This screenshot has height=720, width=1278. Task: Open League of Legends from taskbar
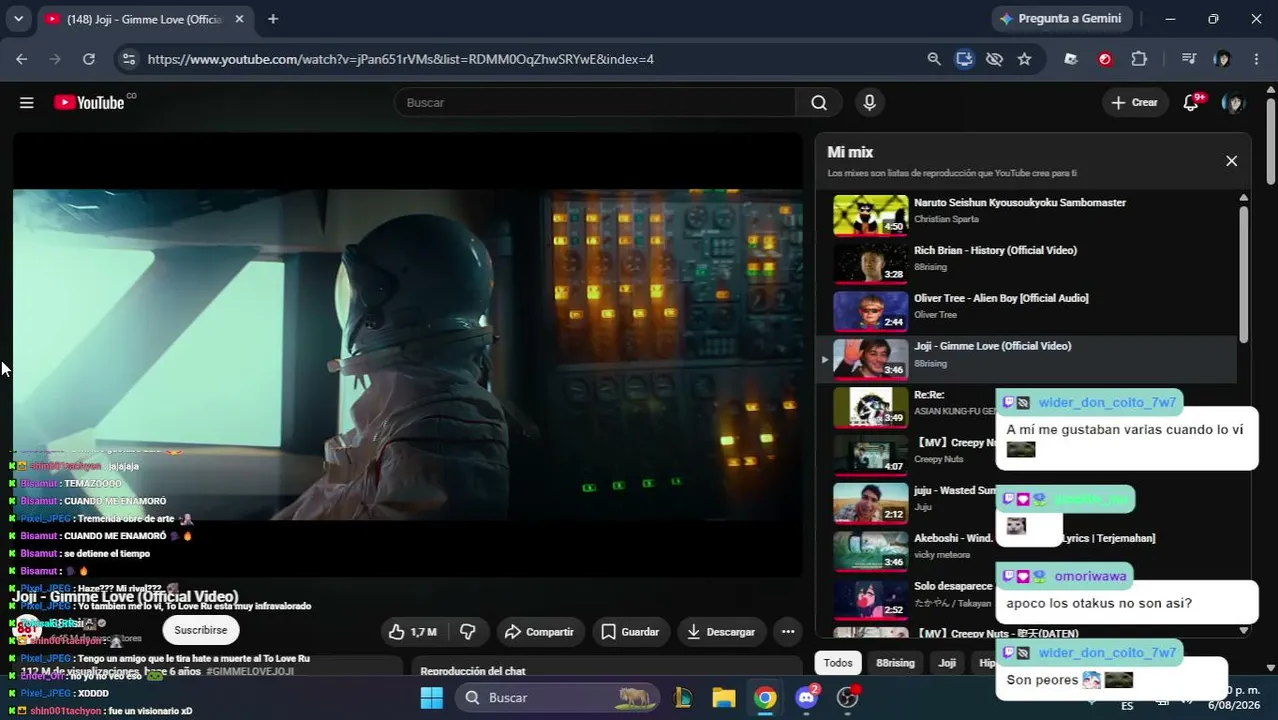(683, 697)
